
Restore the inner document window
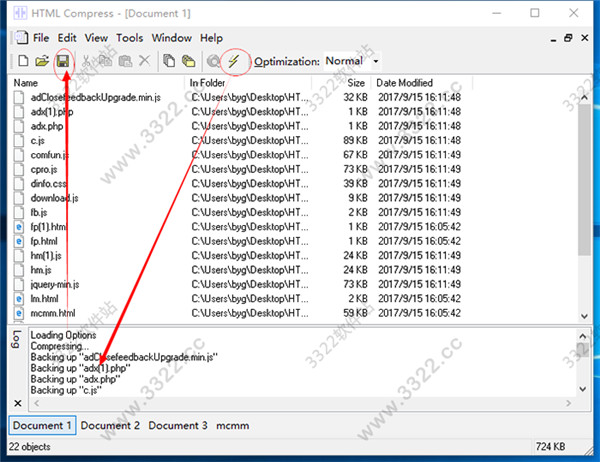(568, 38)
